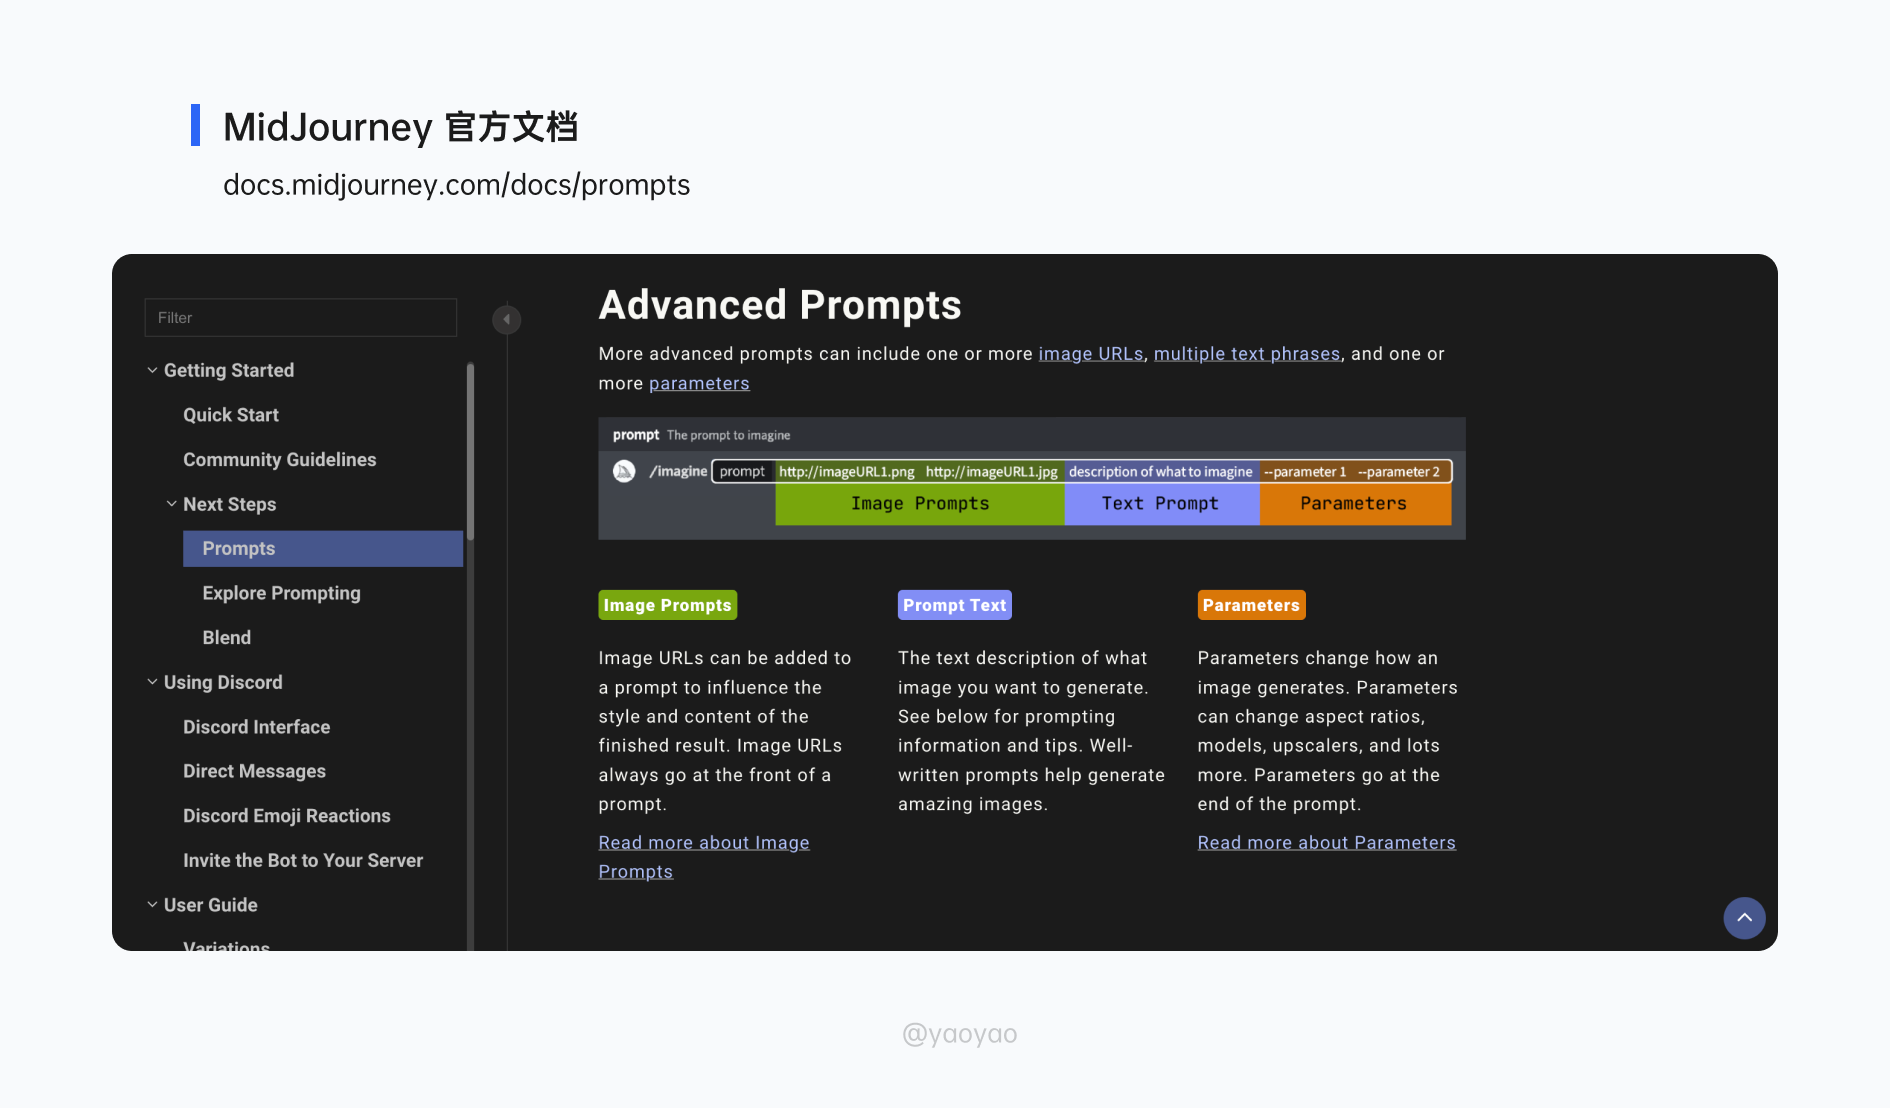Go to Explore Prompting page
Screen dimensions: 1890x1108
[x=281, y=593]
